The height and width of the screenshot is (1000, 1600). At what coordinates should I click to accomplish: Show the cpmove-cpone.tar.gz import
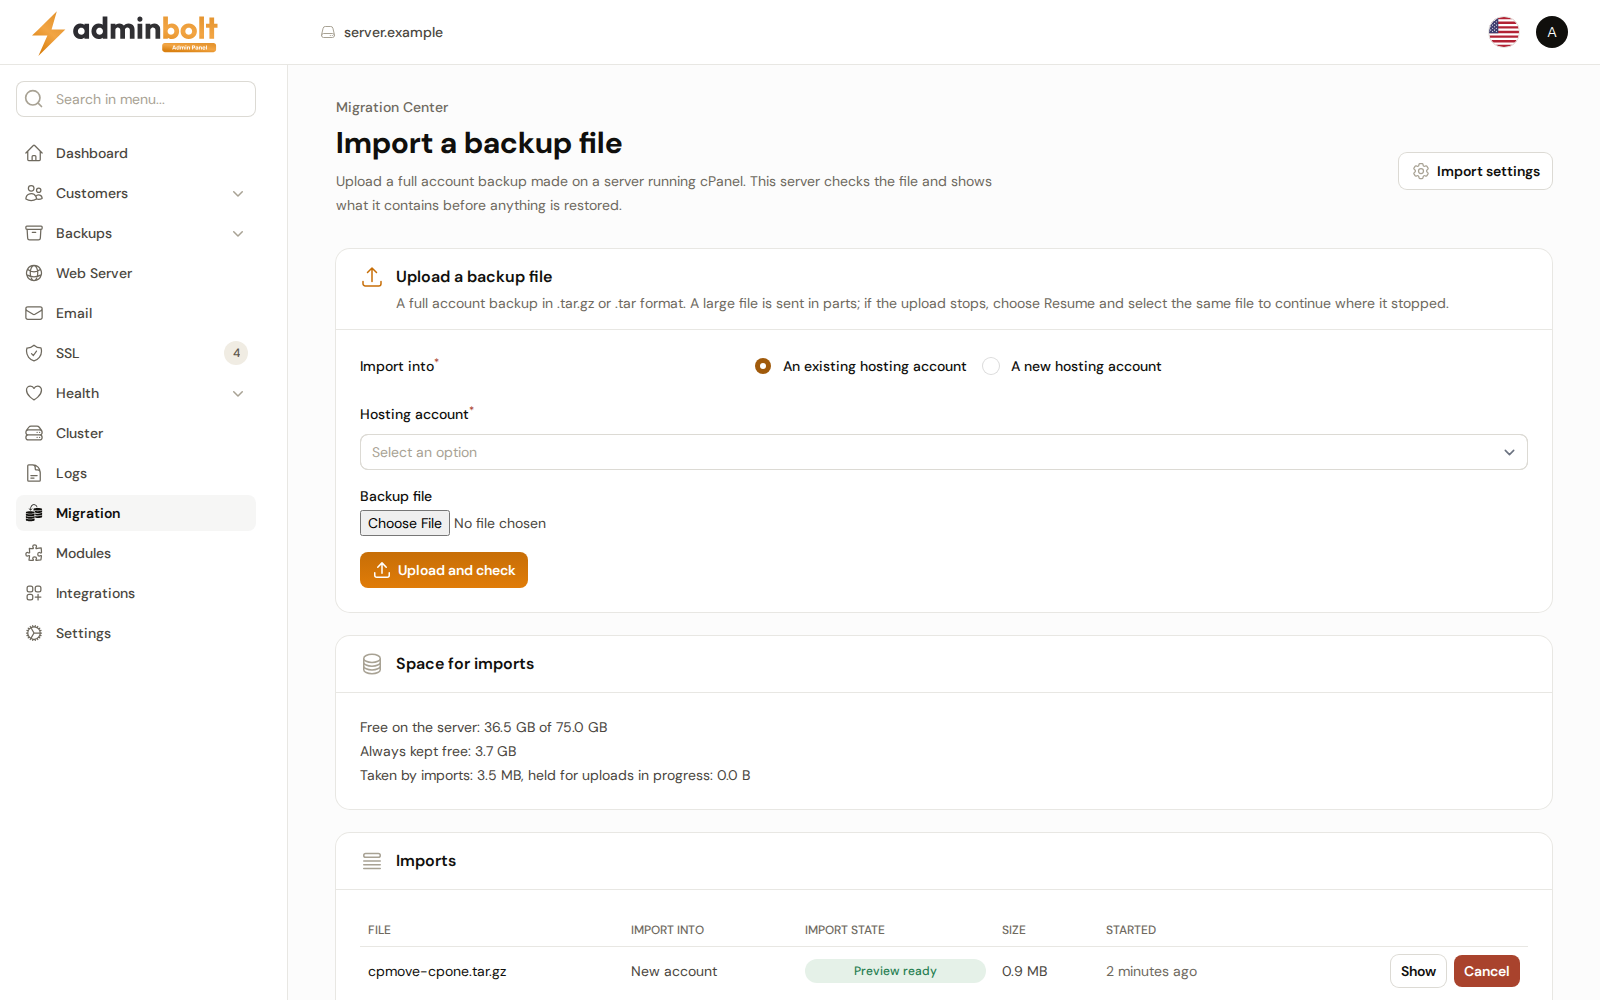[x=1418, y=971]
